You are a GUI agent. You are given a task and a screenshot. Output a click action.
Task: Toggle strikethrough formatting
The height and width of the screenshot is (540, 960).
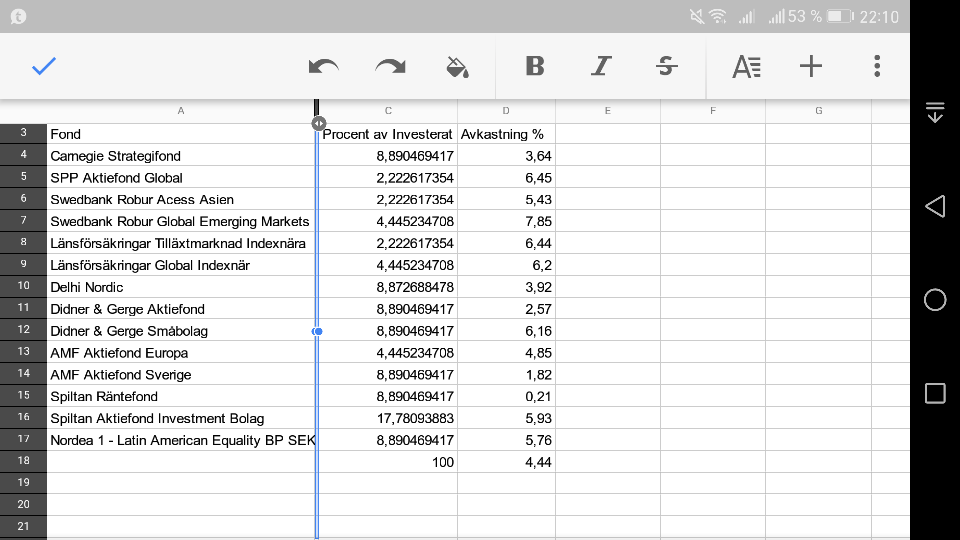point(666,66)
